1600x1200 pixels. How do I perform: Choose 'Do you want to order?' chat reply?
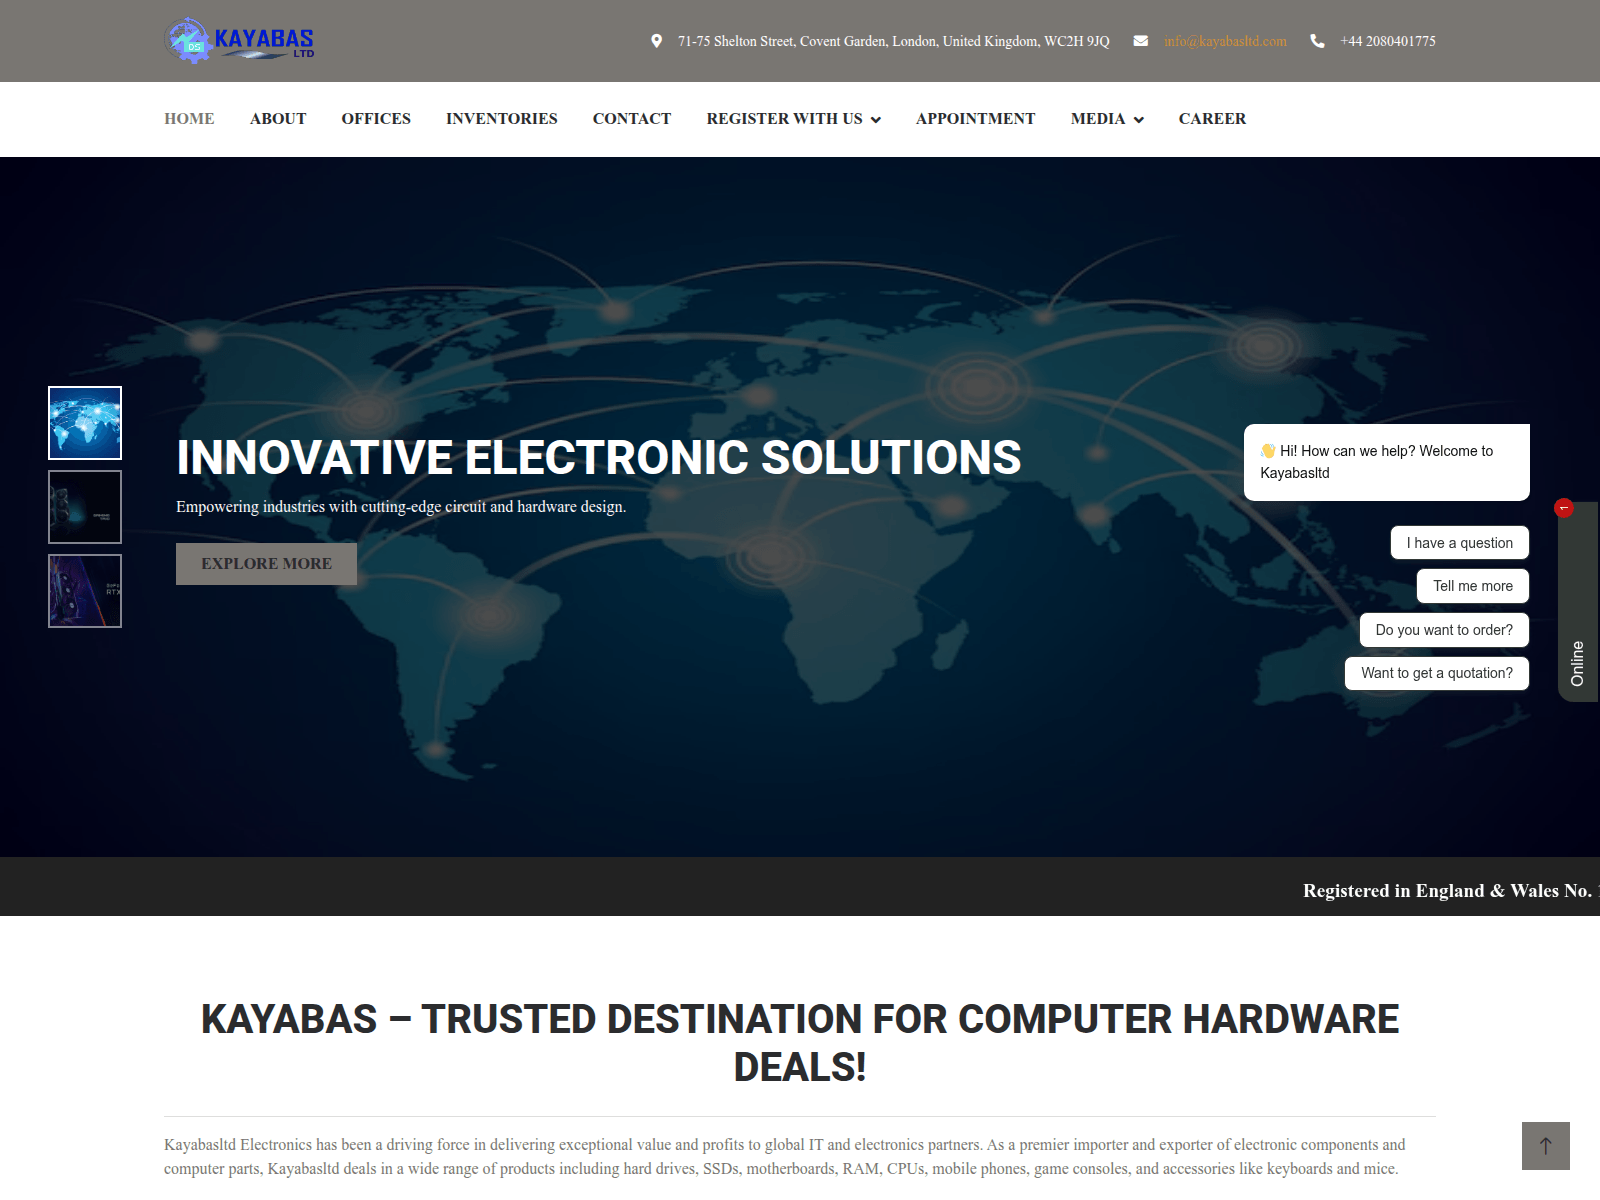click(x=1444, y=630)
